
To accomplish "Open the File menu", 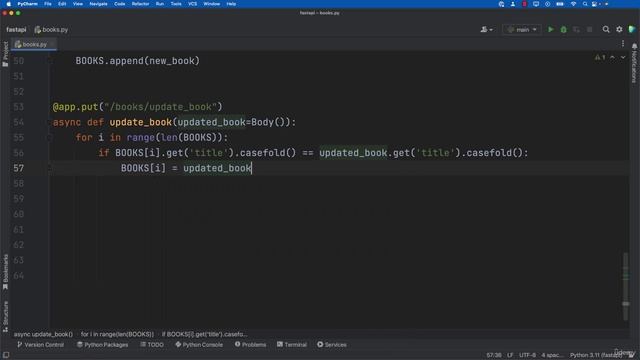I will tap(48, 4).
